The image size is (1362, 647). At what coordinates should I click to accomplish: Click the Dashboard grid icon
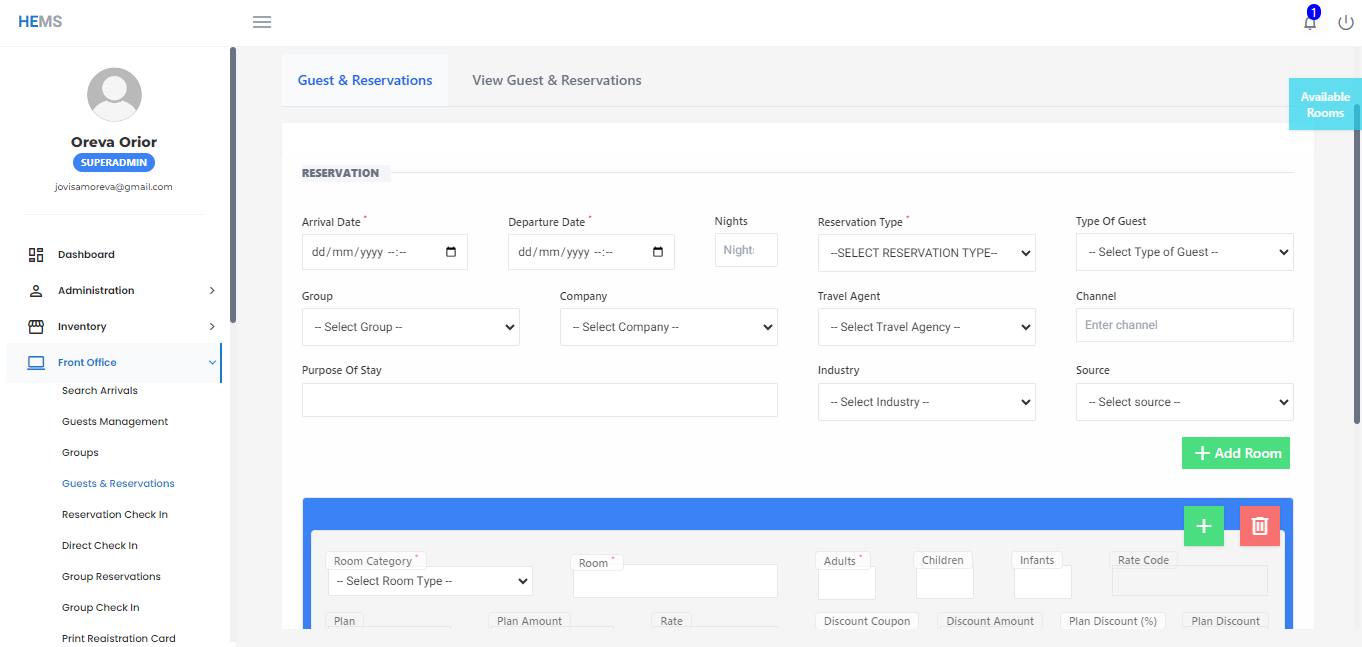[36, 255]
